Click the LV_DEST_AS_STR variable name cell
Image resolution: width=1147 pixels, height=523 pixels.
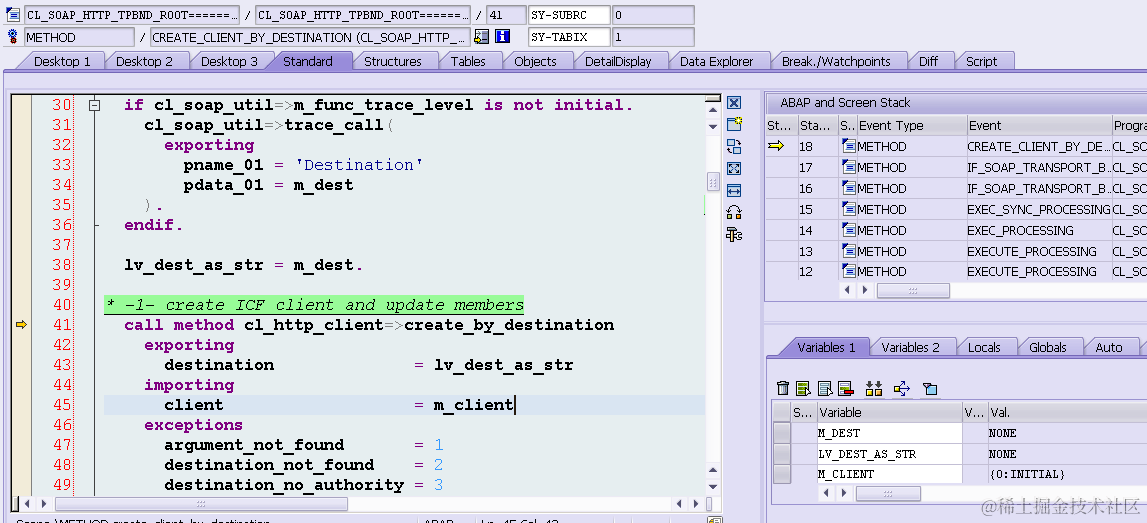click(x=890, y=454)
